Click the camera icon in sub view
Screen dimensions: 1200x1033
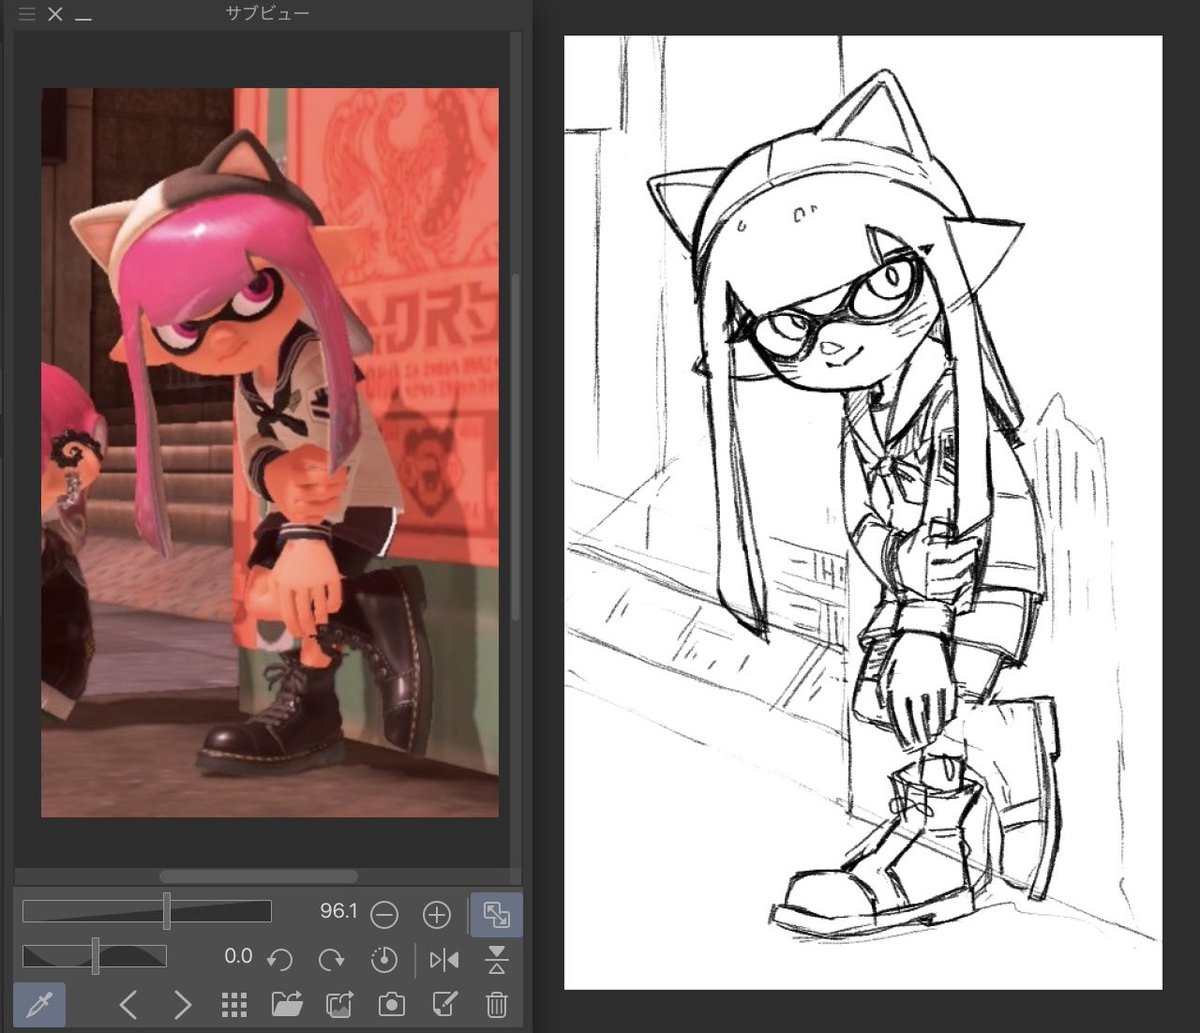392,1005
